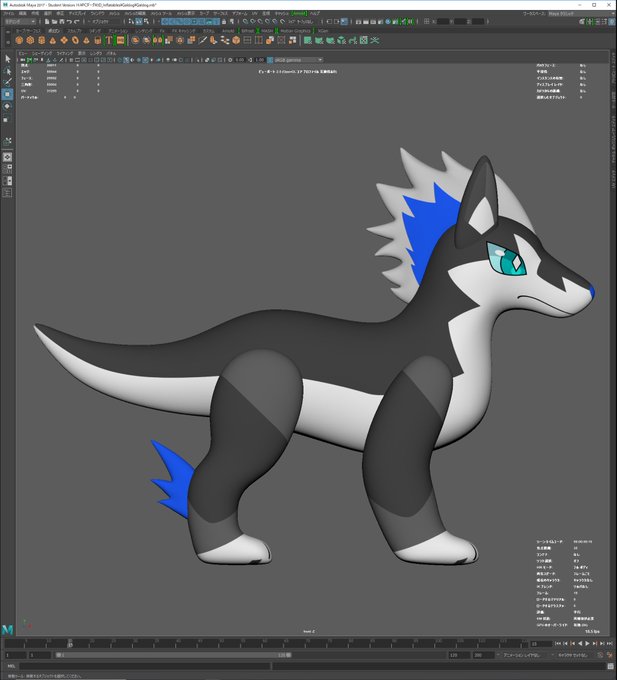Switch to the XGen shelf tab
Viewport: 617px width, 680px height.
tap(323, 31)
